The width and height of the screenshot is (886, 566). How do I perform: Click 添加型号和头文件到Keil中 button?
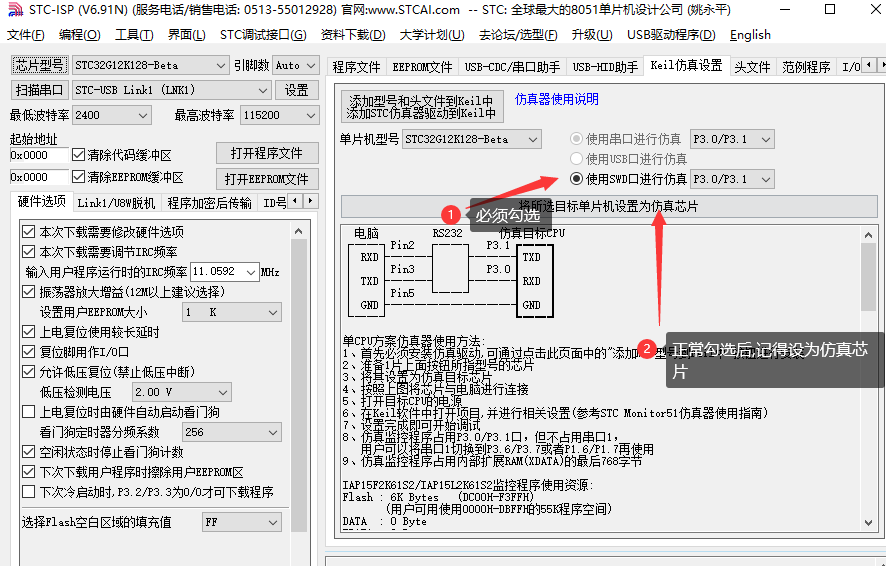(421, 106)
